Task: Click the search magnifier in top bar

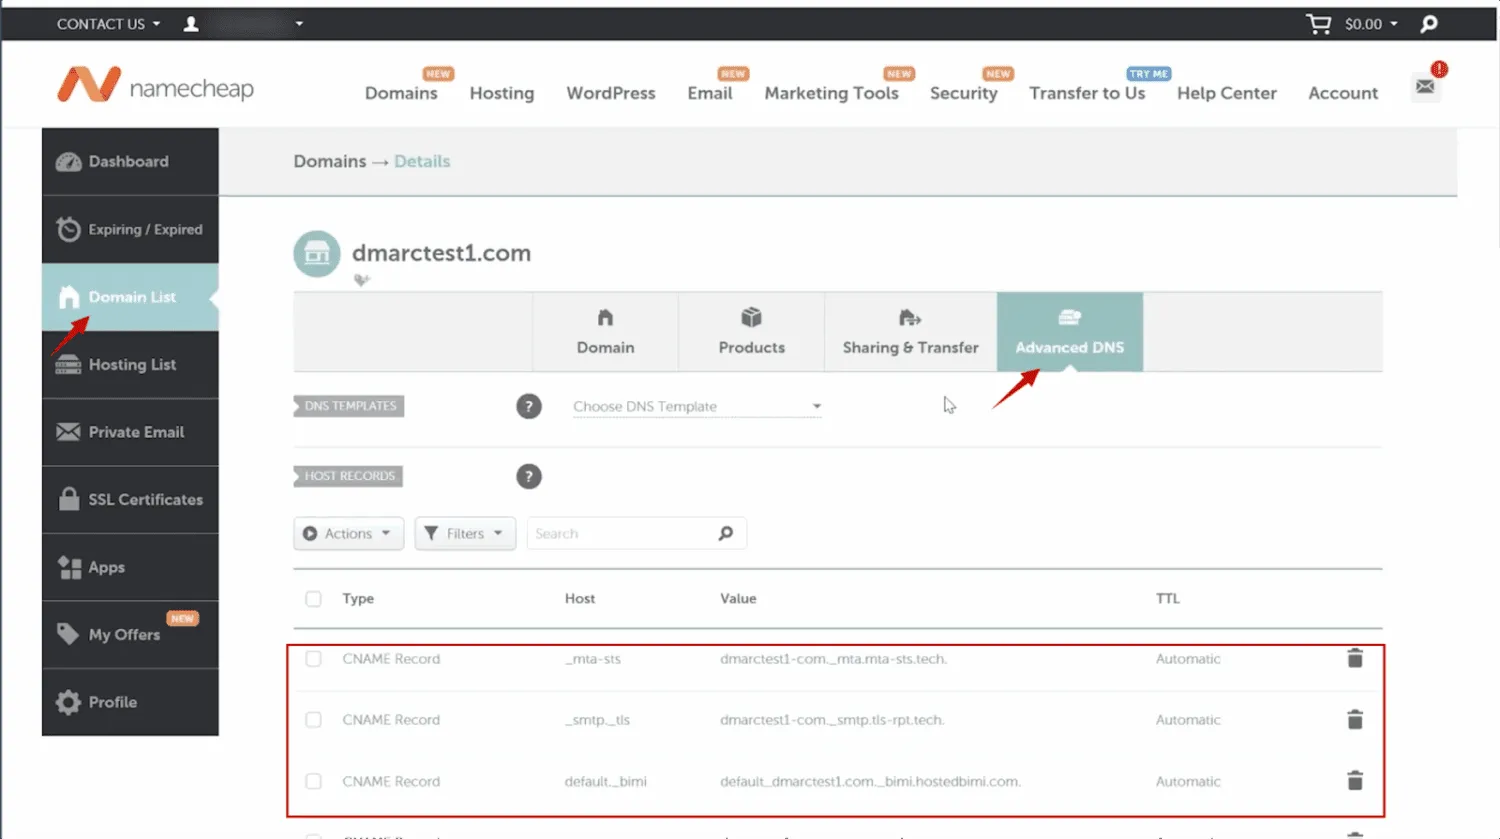Action: point(1429,23)
